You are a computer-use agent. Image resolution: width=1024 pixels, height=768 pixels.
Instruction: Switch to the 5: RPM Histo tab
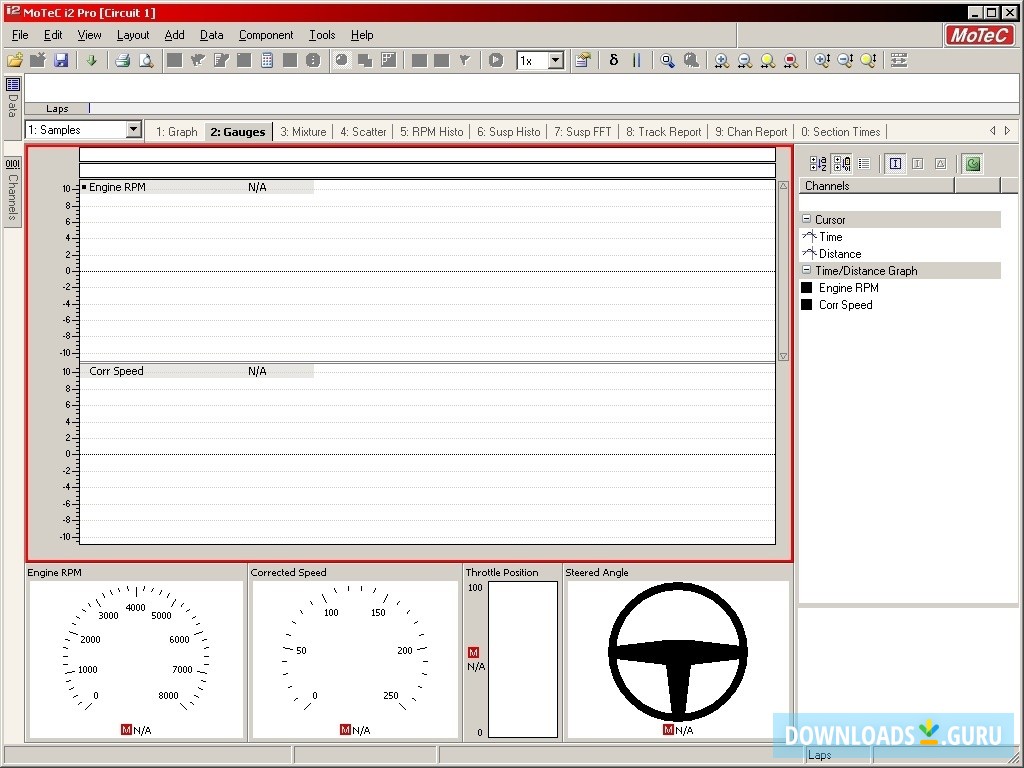432,131
